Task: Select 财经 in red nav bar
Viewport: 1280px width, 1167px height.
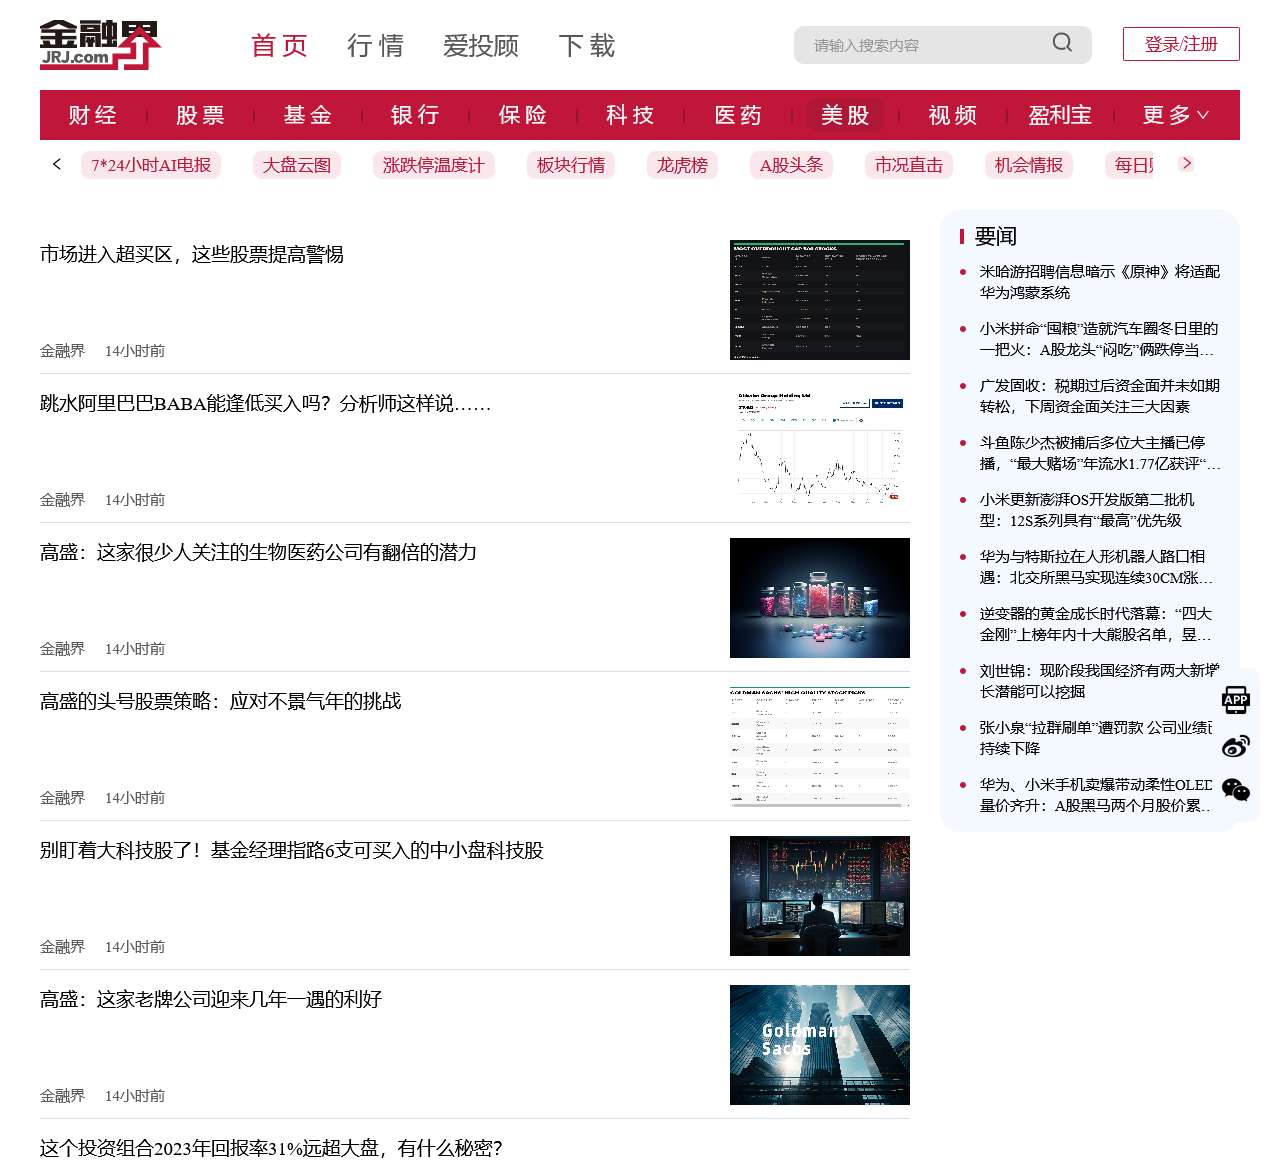Action: pyautogui.click(x=93, y=115)
